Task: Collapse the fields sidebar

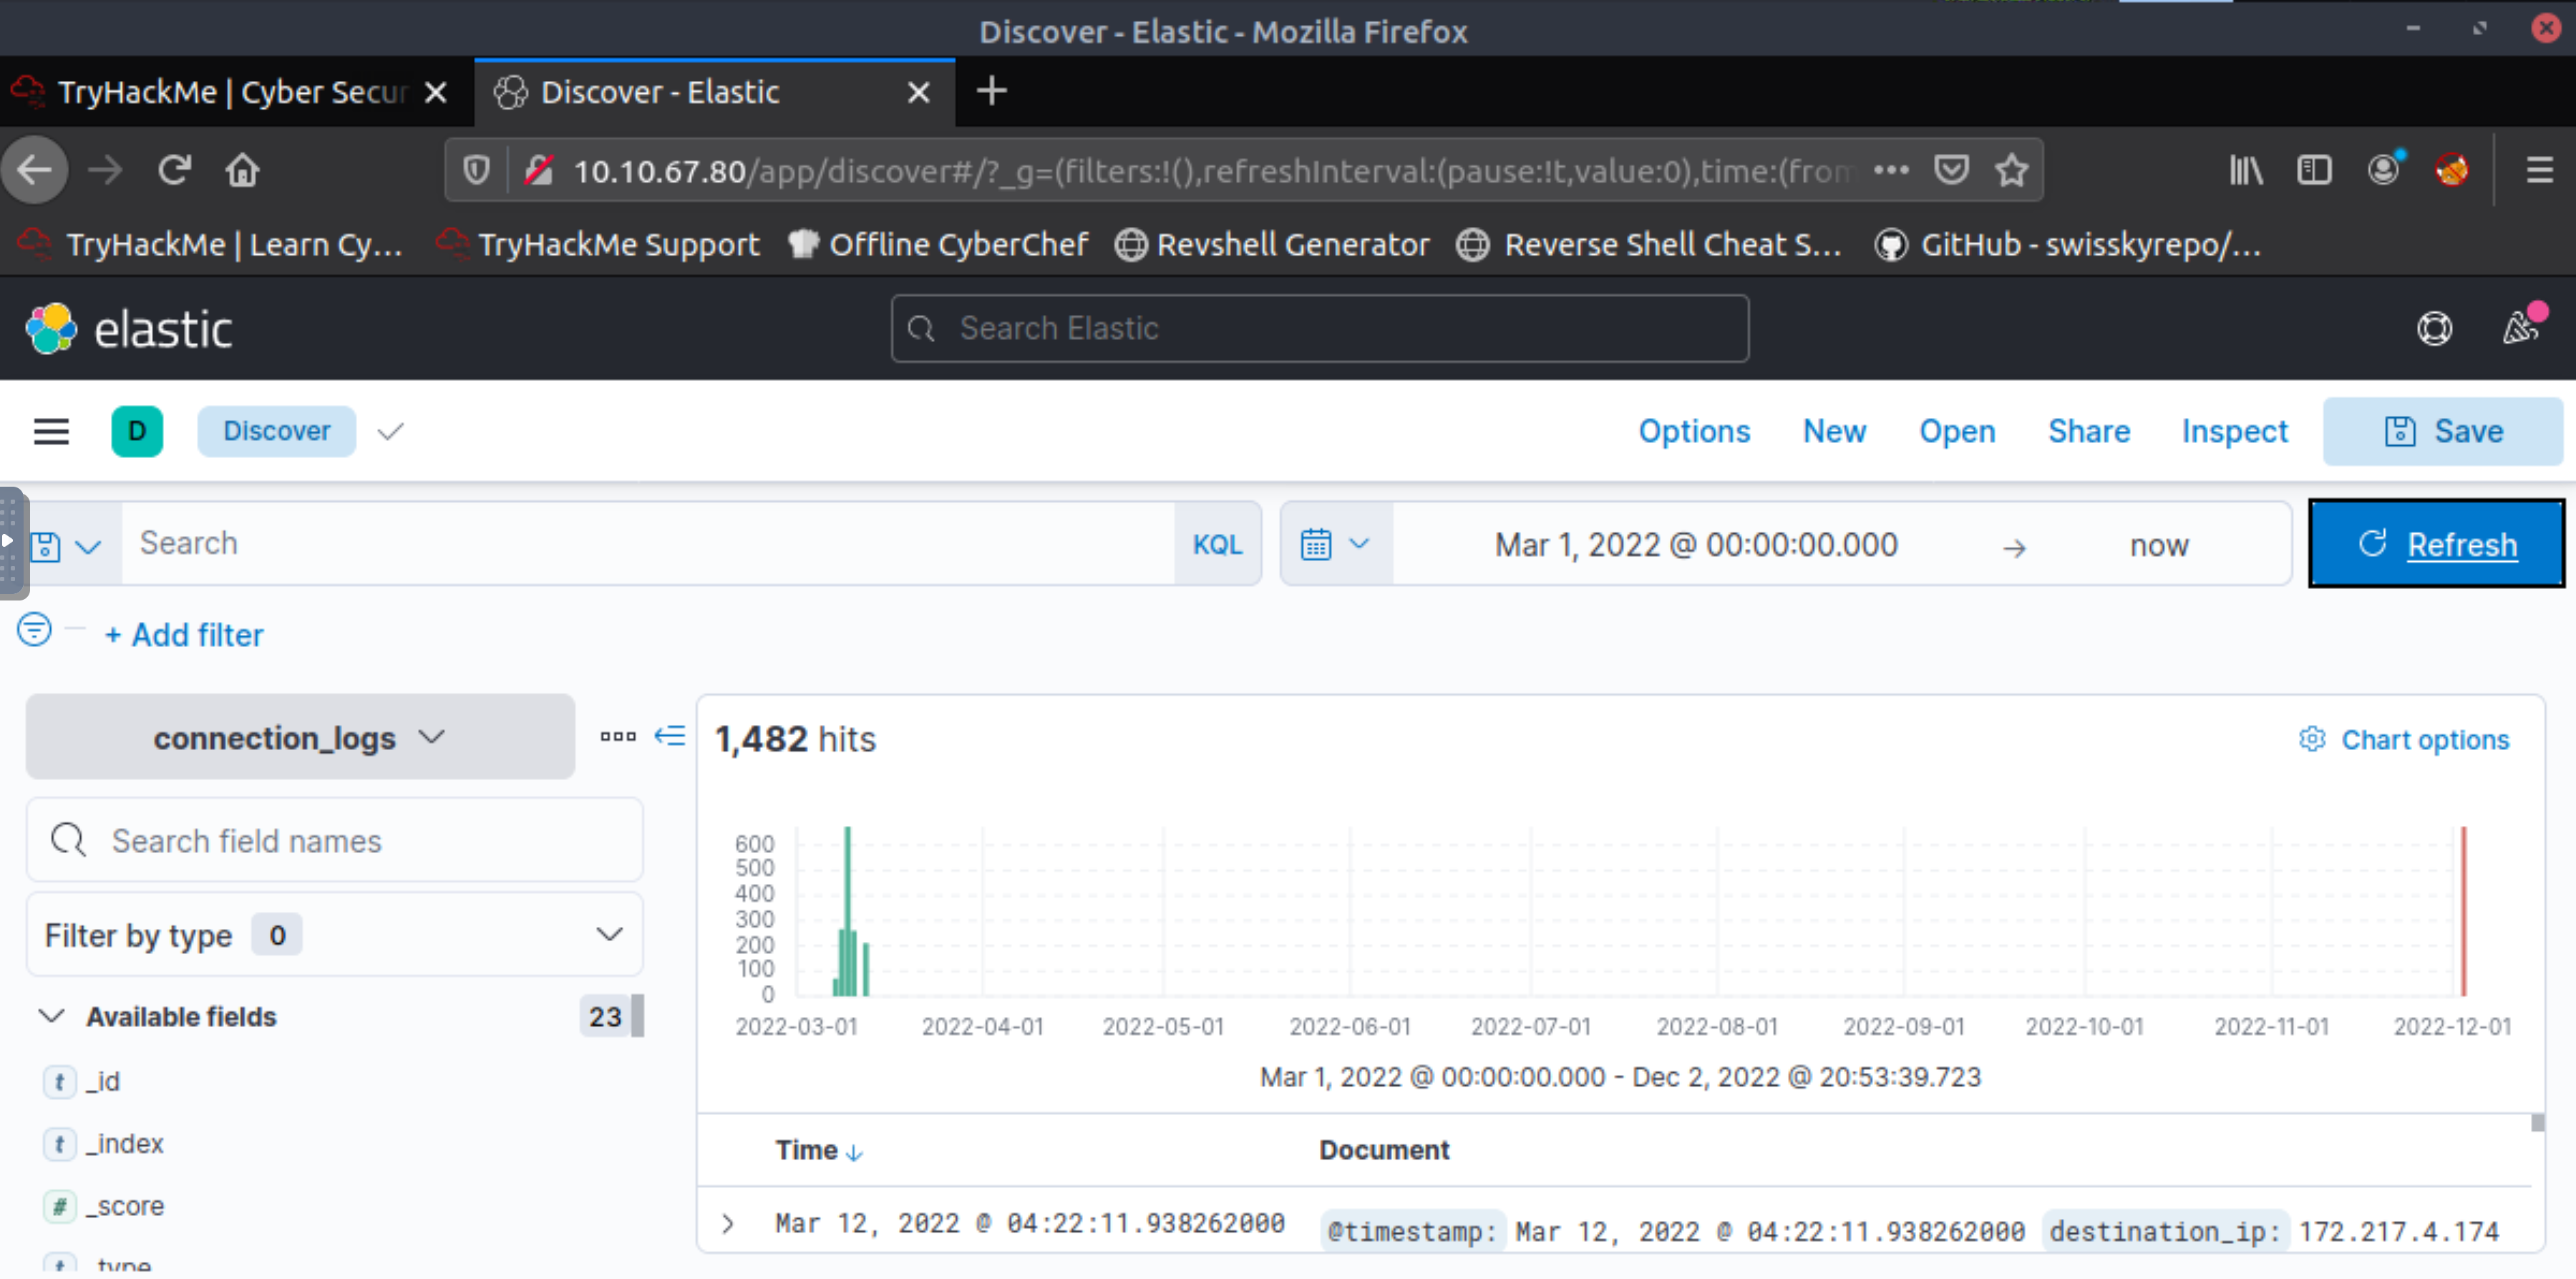Action: 670,736
